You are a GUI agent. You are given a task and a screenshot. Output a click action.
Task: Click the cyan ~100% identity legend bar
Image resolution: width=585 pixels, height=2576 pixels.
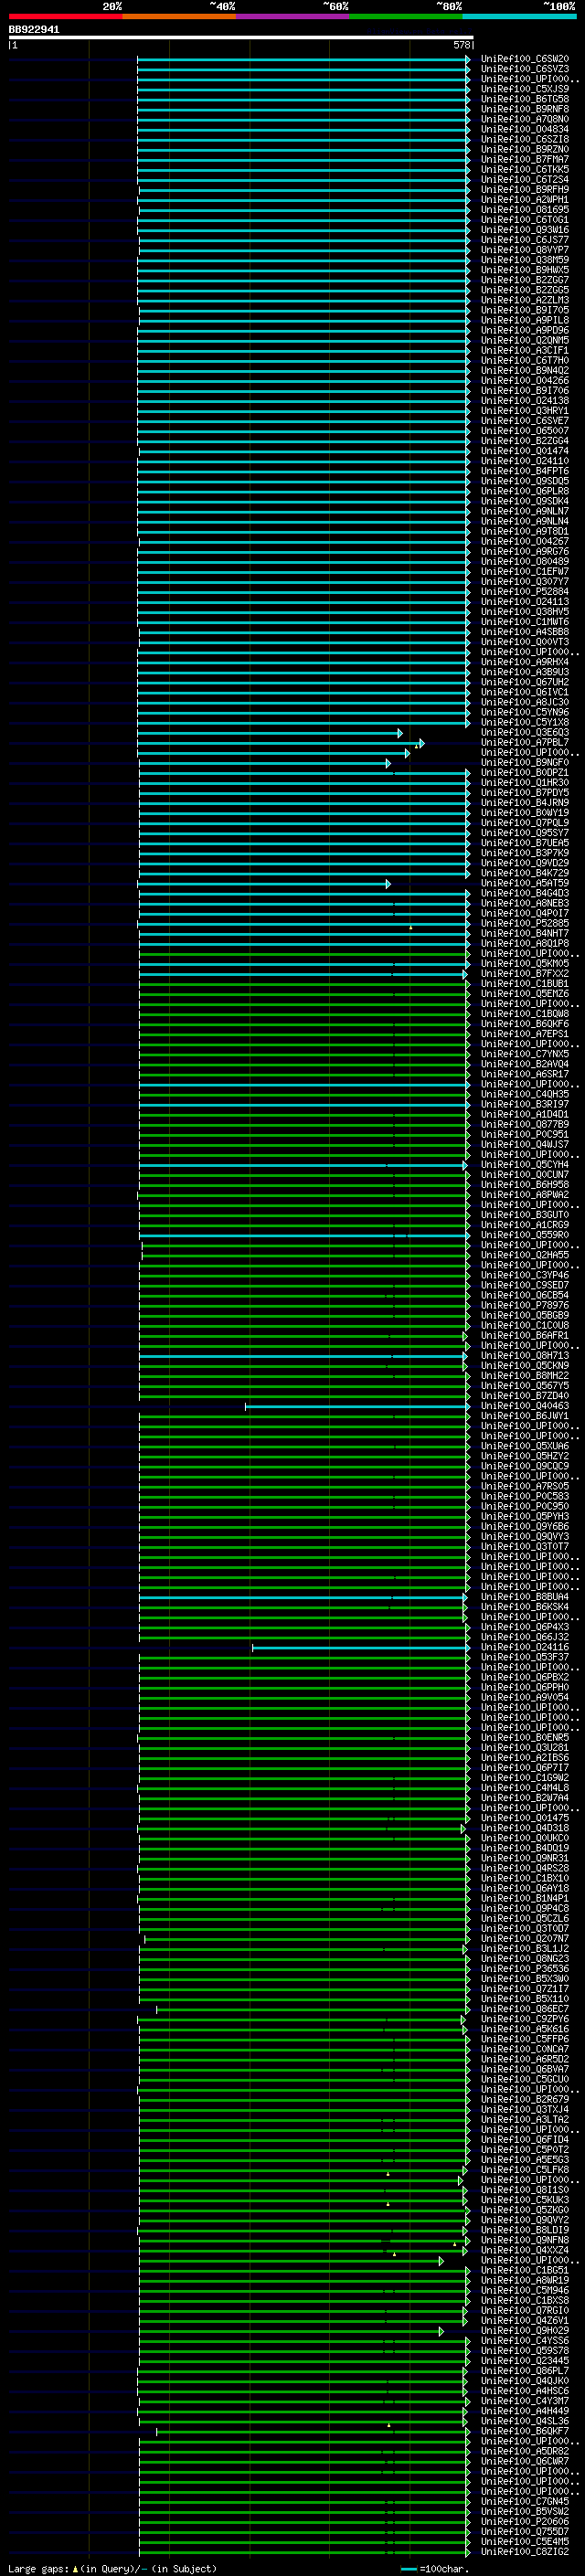point(519,16)
